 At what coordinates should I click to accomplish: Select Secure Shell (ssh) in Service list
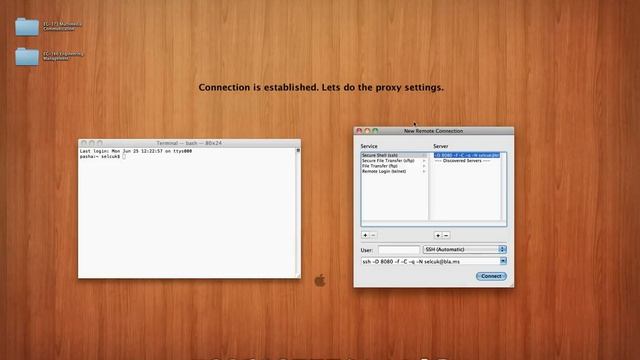click(x=394, y=156)
